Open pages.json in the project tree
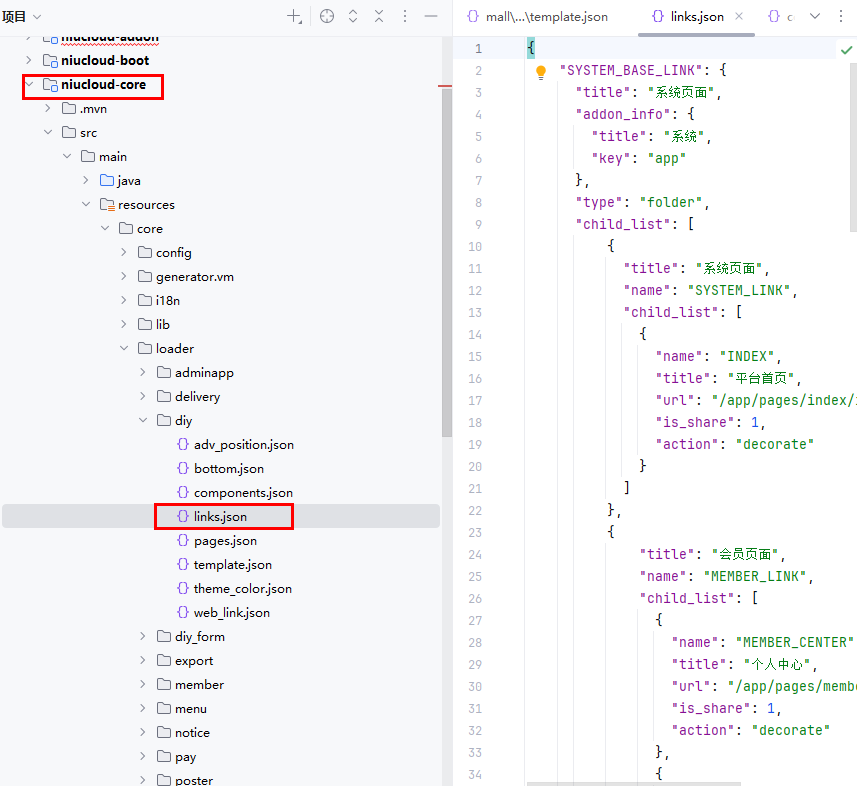 coord(225,541)
